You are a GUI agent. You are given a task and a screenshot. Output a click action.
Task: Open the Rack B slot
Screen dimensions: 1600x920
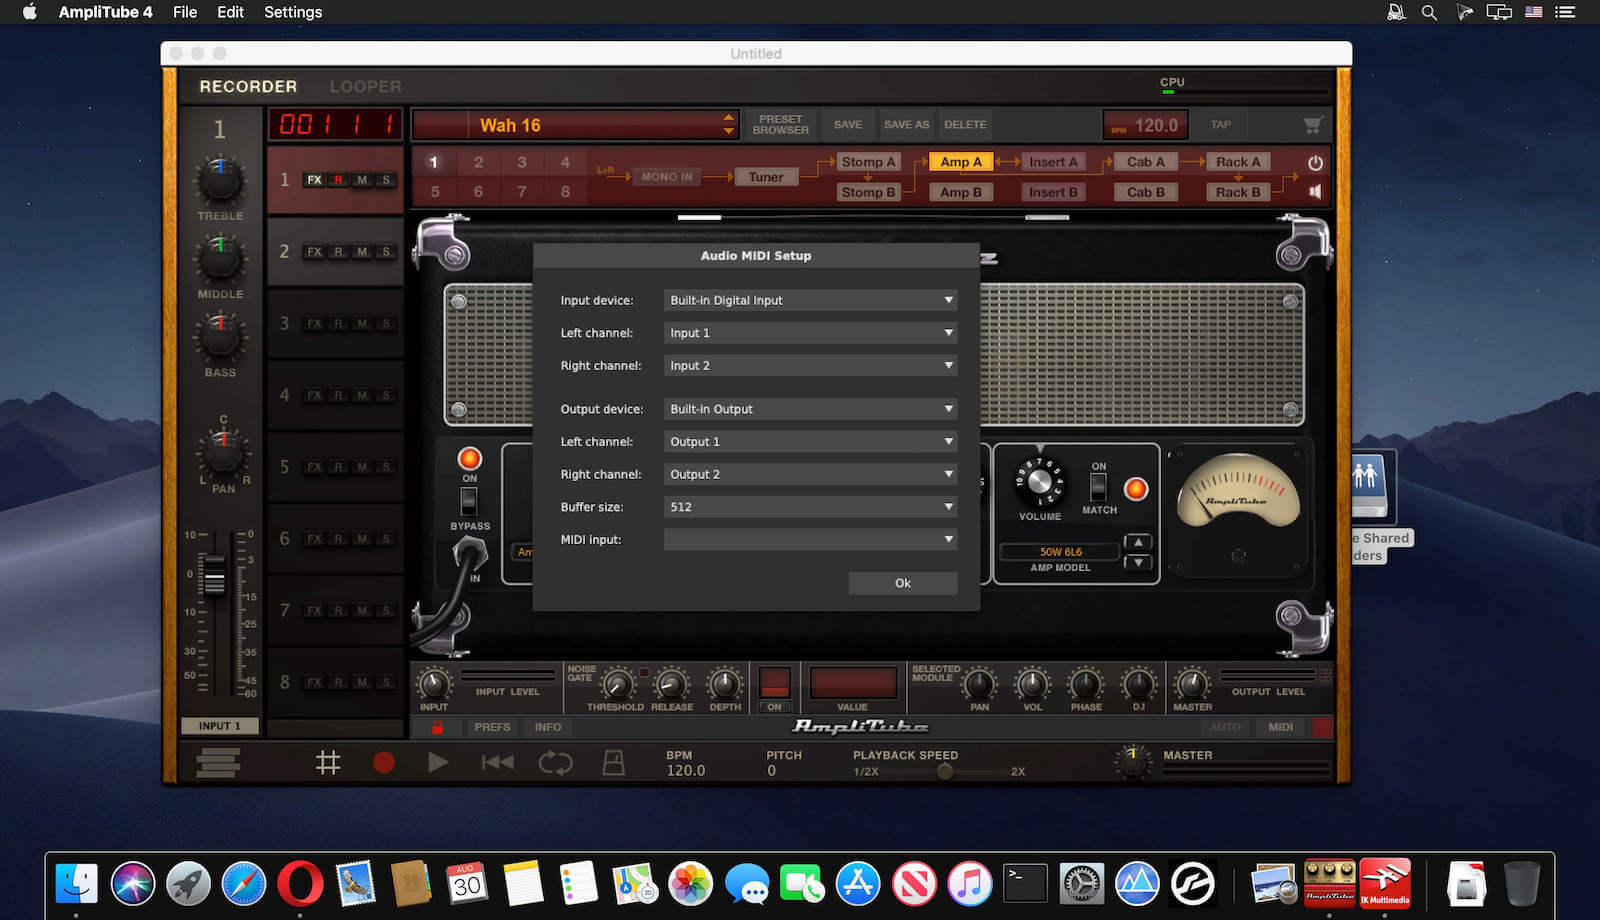[x=1237, y=191]
